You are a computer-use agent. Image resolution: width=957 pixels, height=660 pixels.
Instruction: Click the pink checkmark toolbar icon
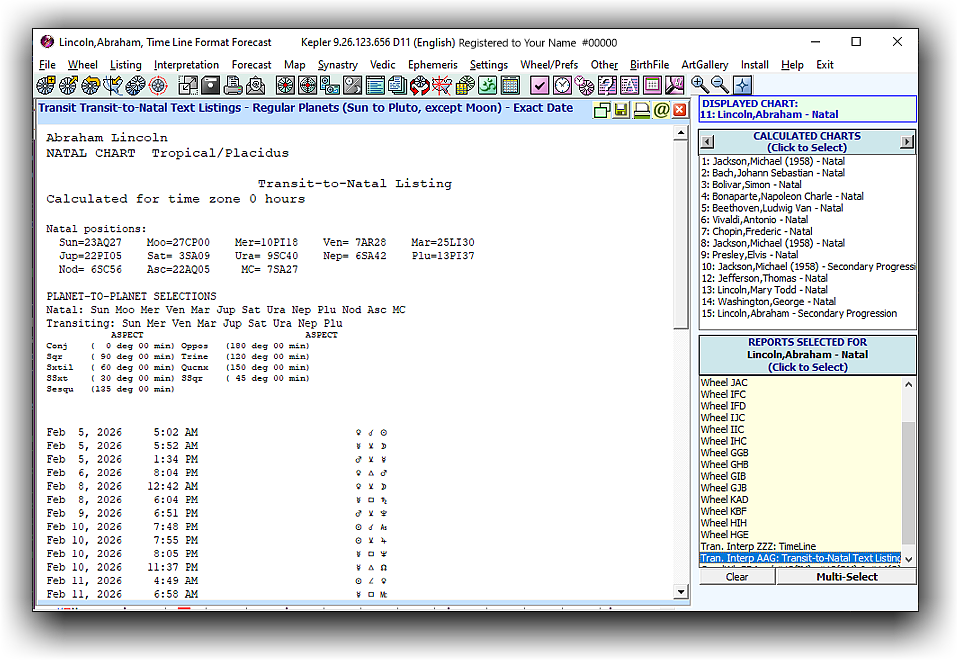pyautogui.click(x=539, y=86)
